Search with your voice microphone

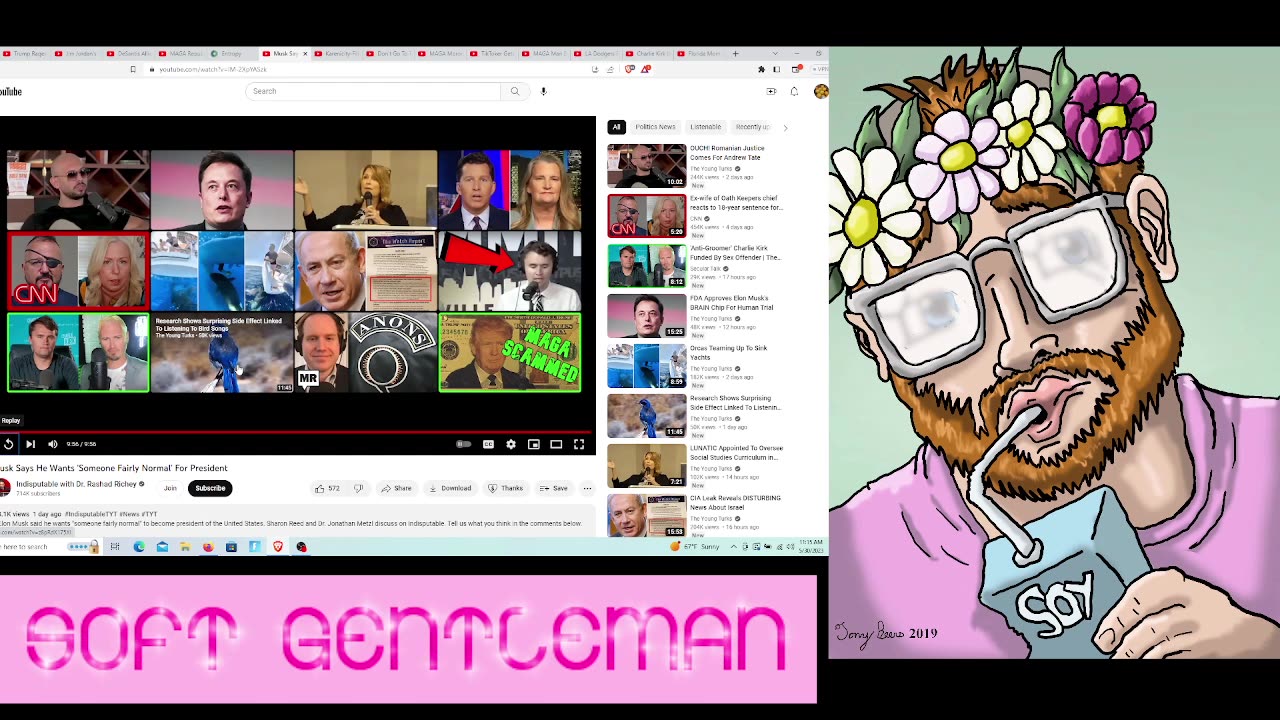tap(543, 91)
